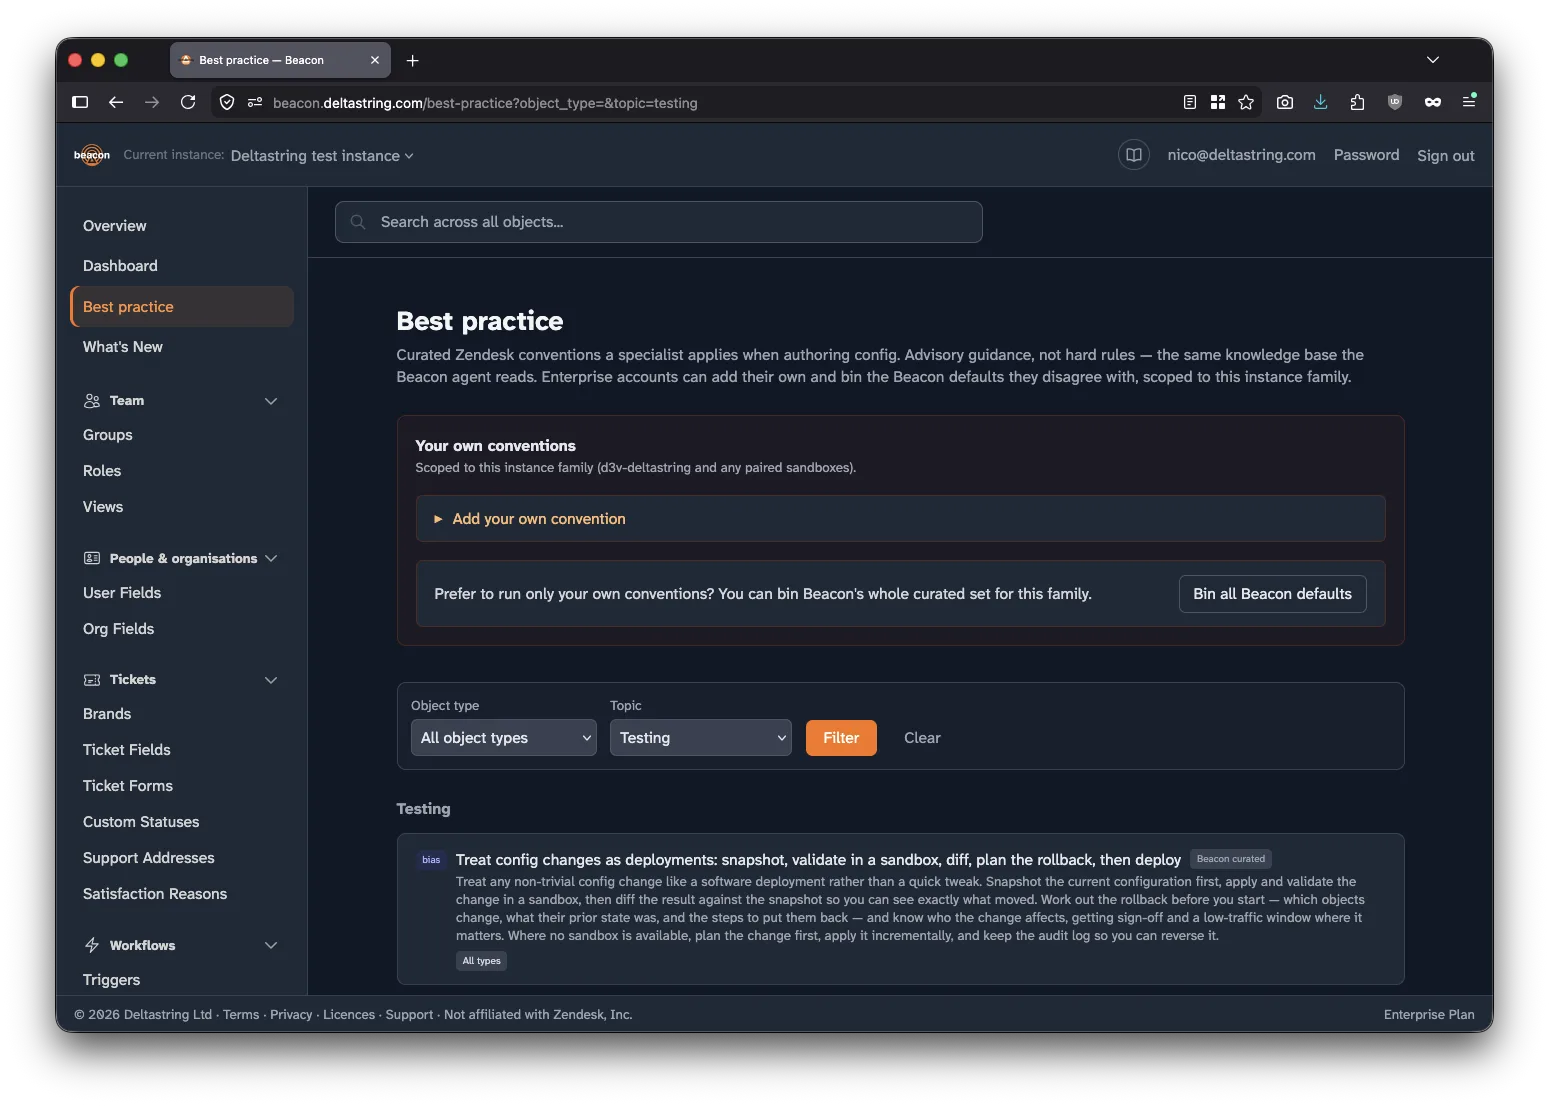Image resolution: width=1549 pixels, height=1106 pixels.
Task: Open the browser hamburger menu
Action: 1469,102
